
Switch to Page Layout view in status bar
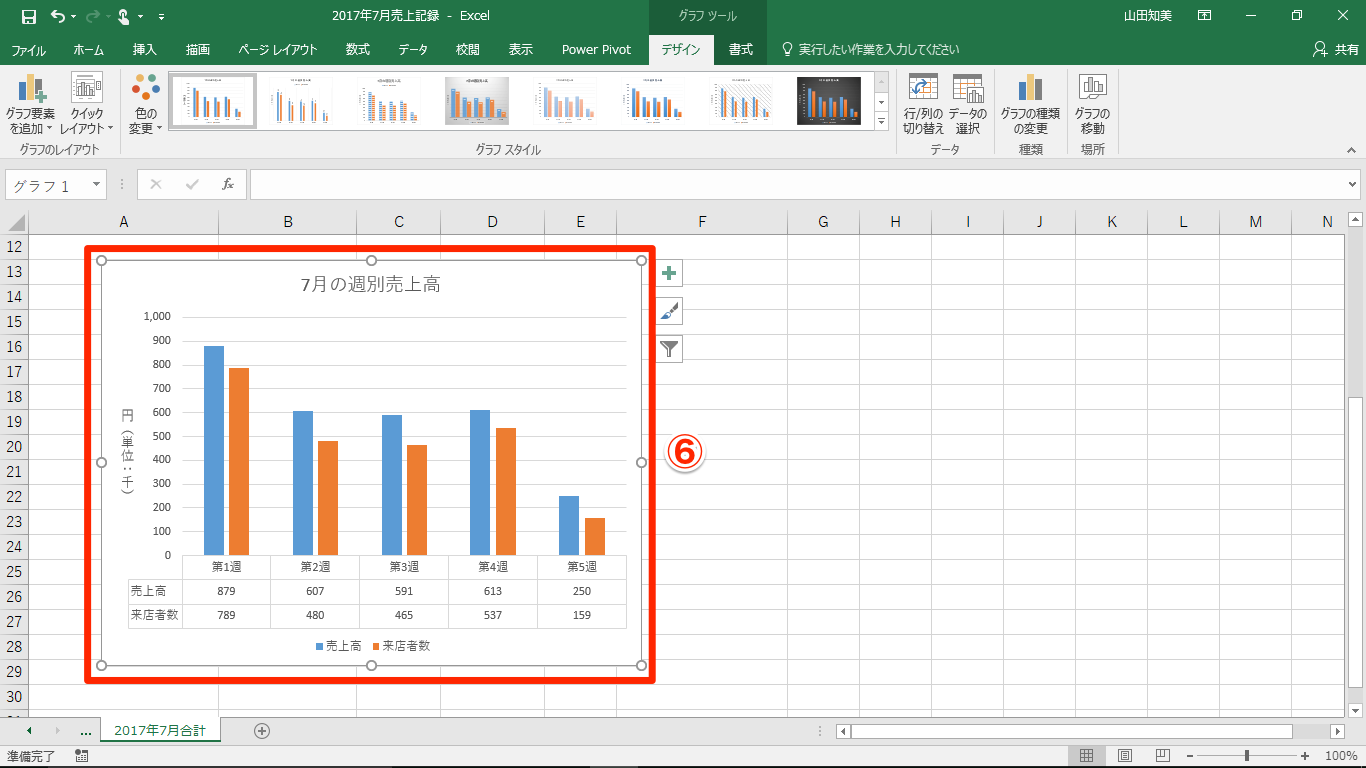(x=1125, y=756)
